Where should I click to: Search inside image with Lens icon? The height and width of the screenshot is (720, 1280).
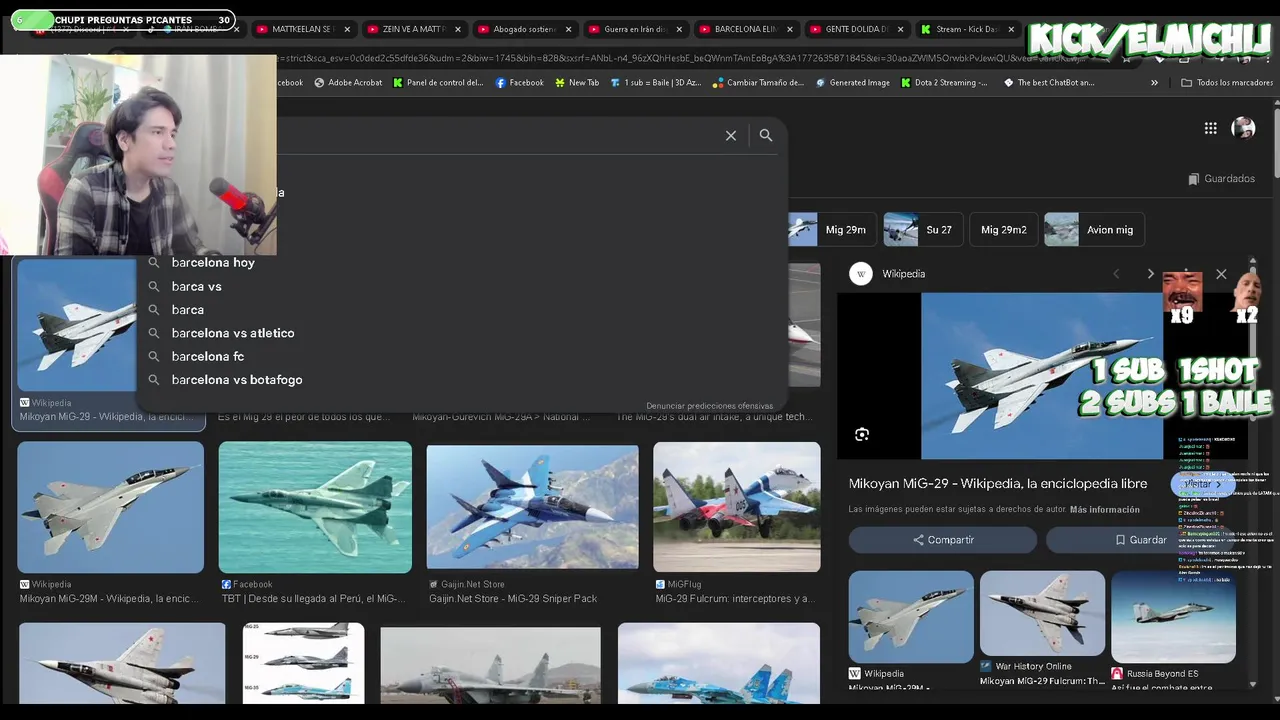[x=862, y=434]
